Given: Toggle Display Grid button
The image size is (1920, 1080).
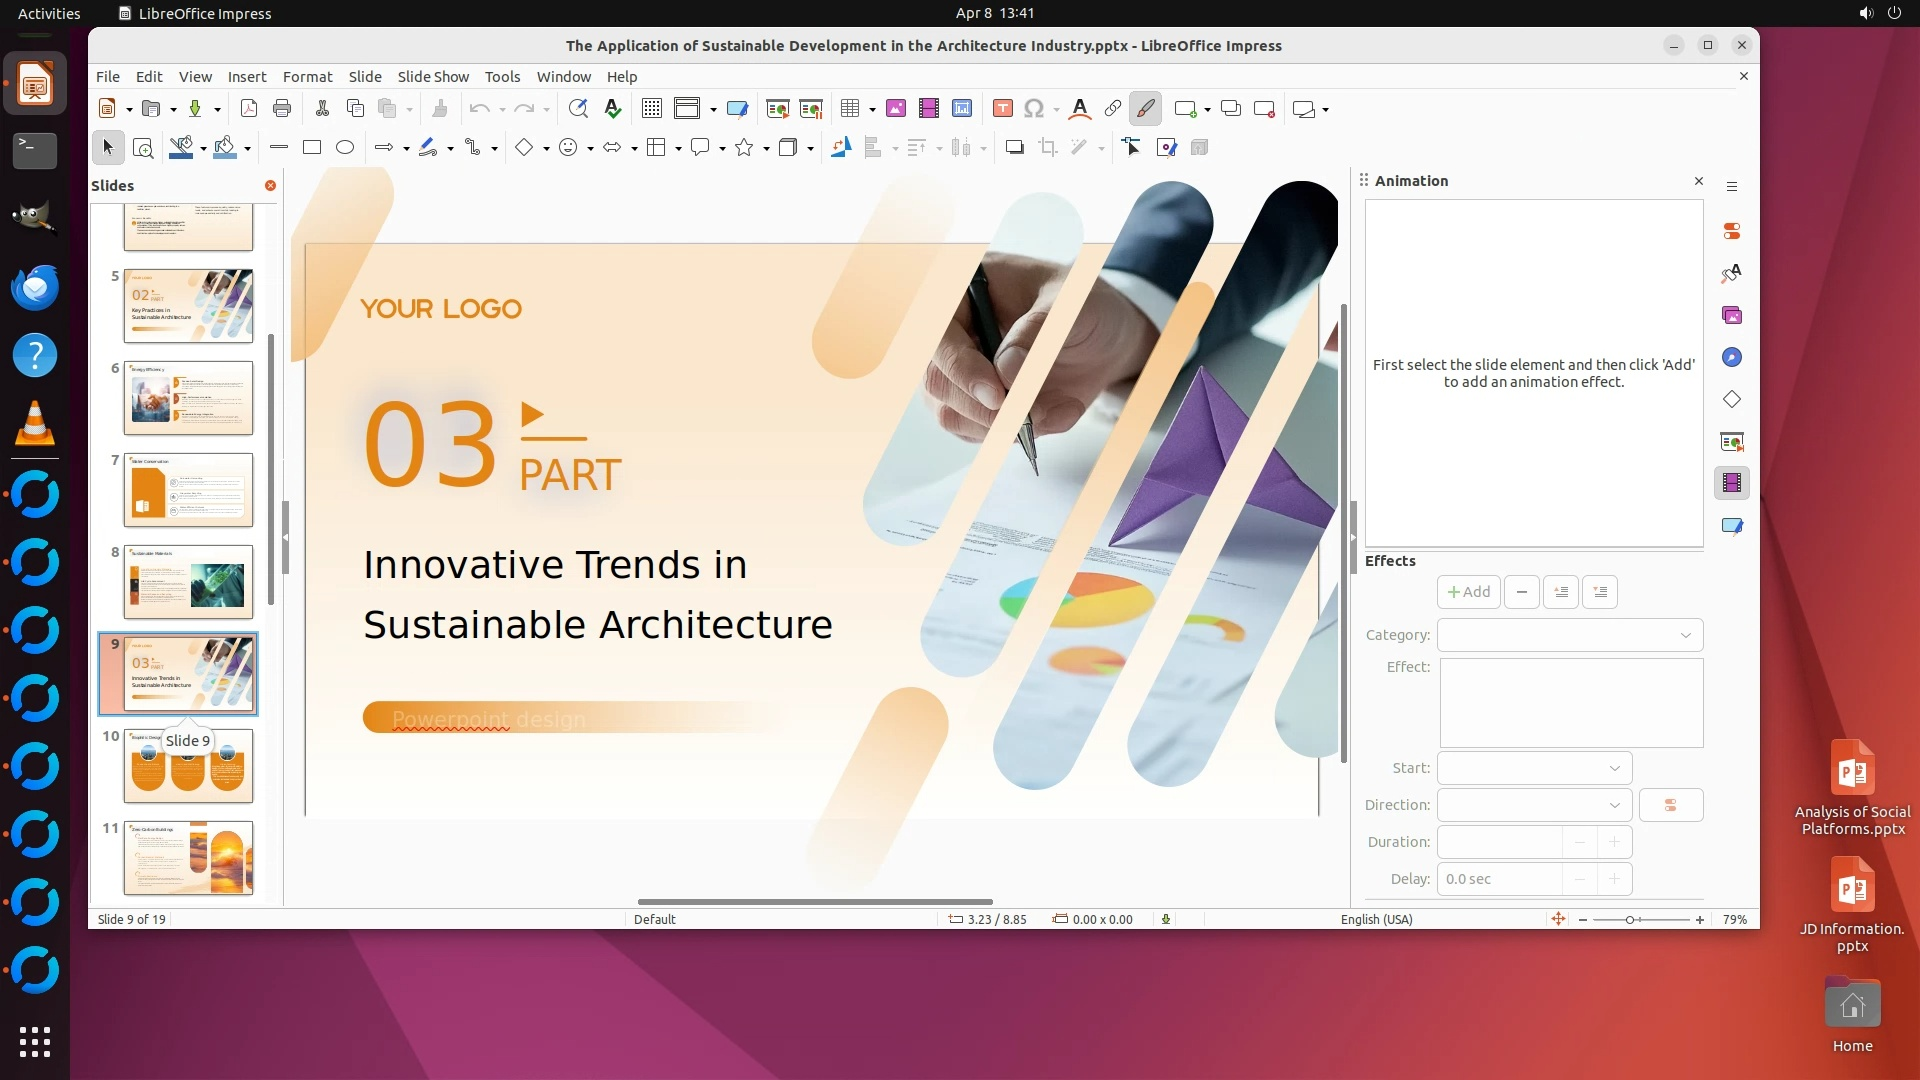Looking at the screenshot, I should tap(652, 109).
